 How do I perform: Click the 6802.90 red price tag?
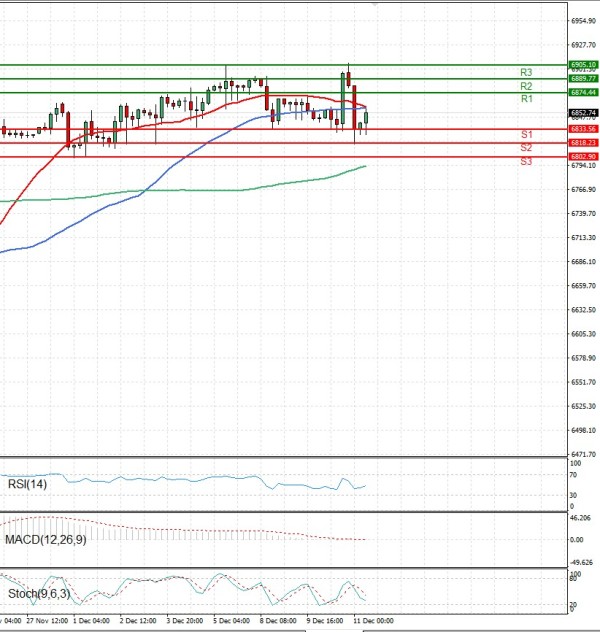583,157
